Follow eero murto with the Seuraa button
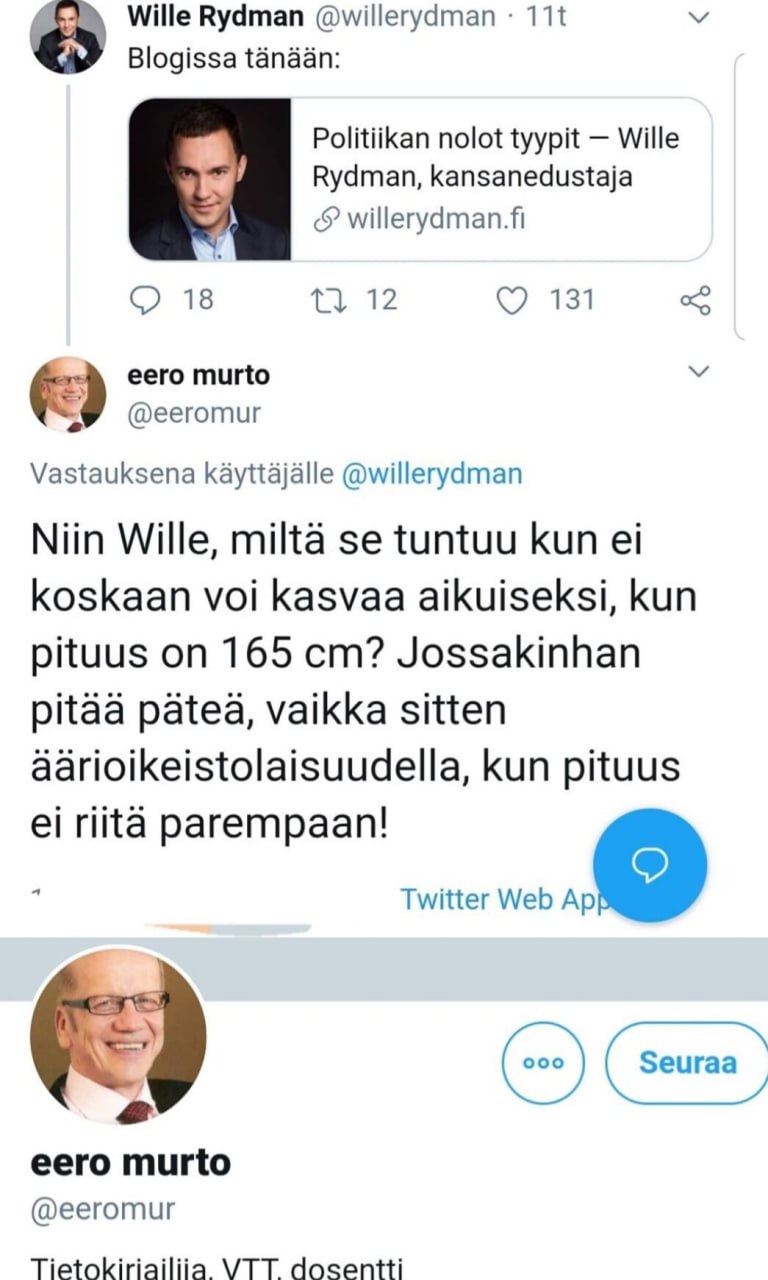This screenshot has height=1280, width=768. click(687, 1062)
